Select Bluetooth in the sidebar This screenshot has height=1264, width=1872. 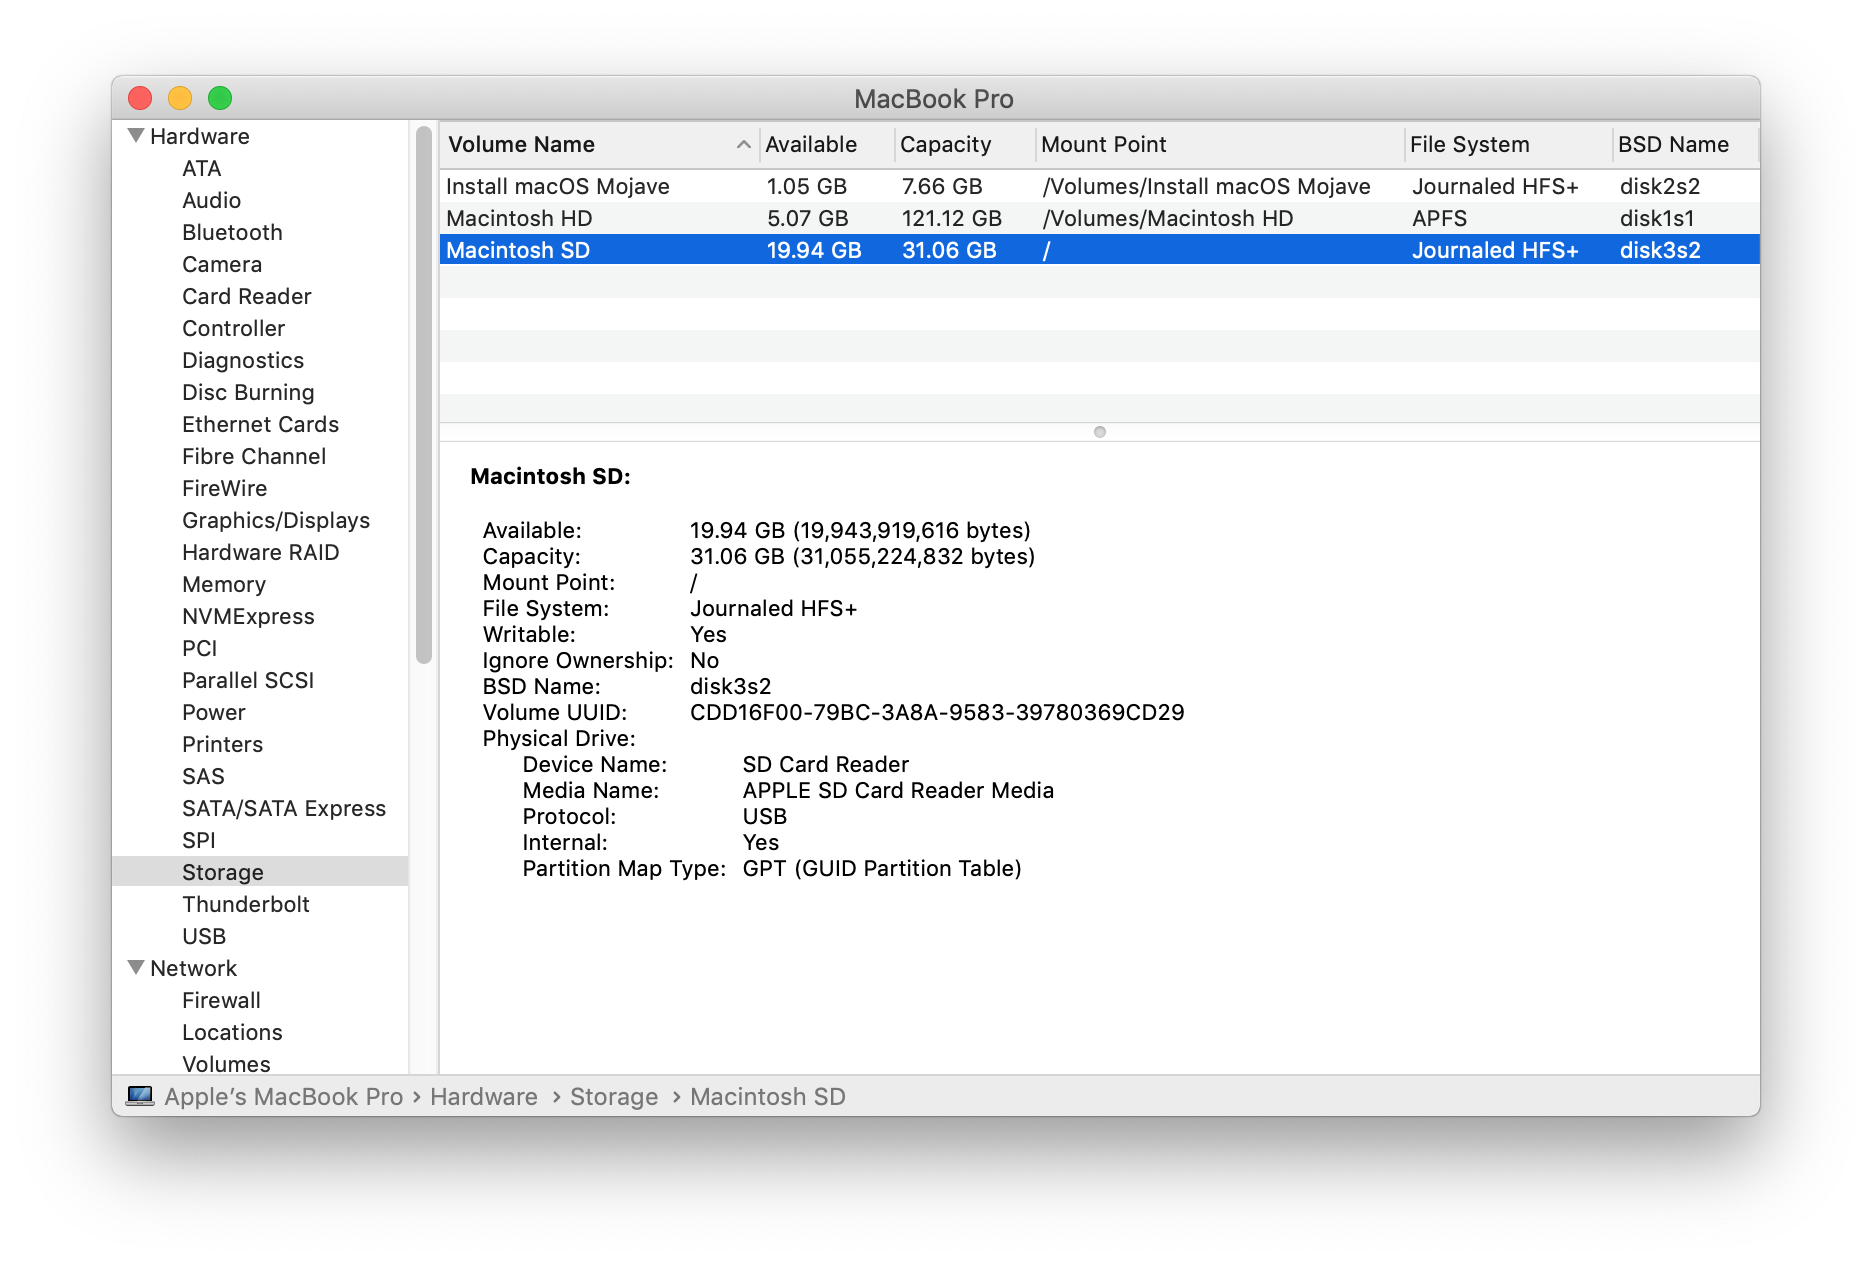pos(232,232)
